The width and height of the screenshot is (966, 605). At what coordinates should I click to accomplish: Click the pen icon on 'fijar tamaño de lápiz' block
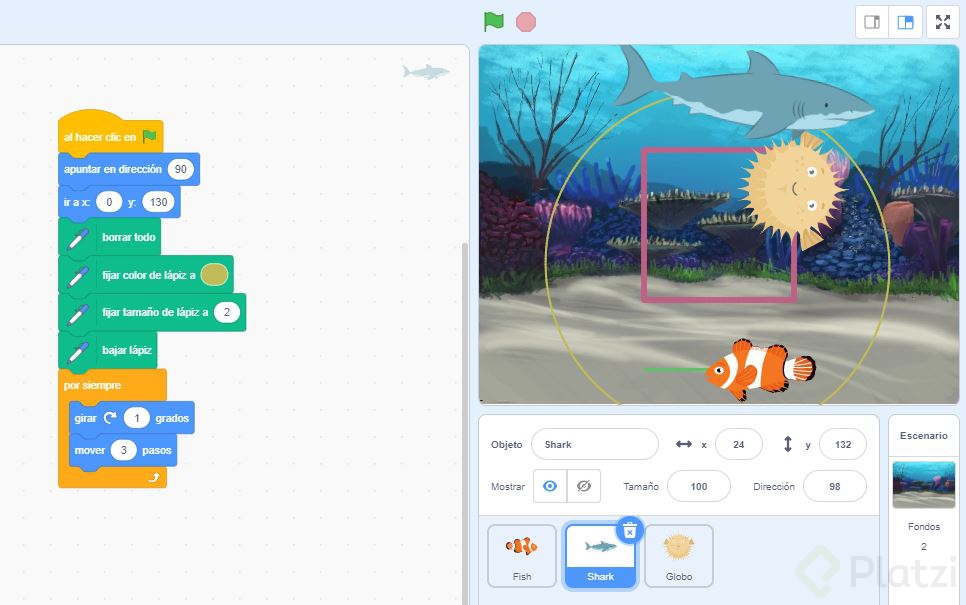78,313
